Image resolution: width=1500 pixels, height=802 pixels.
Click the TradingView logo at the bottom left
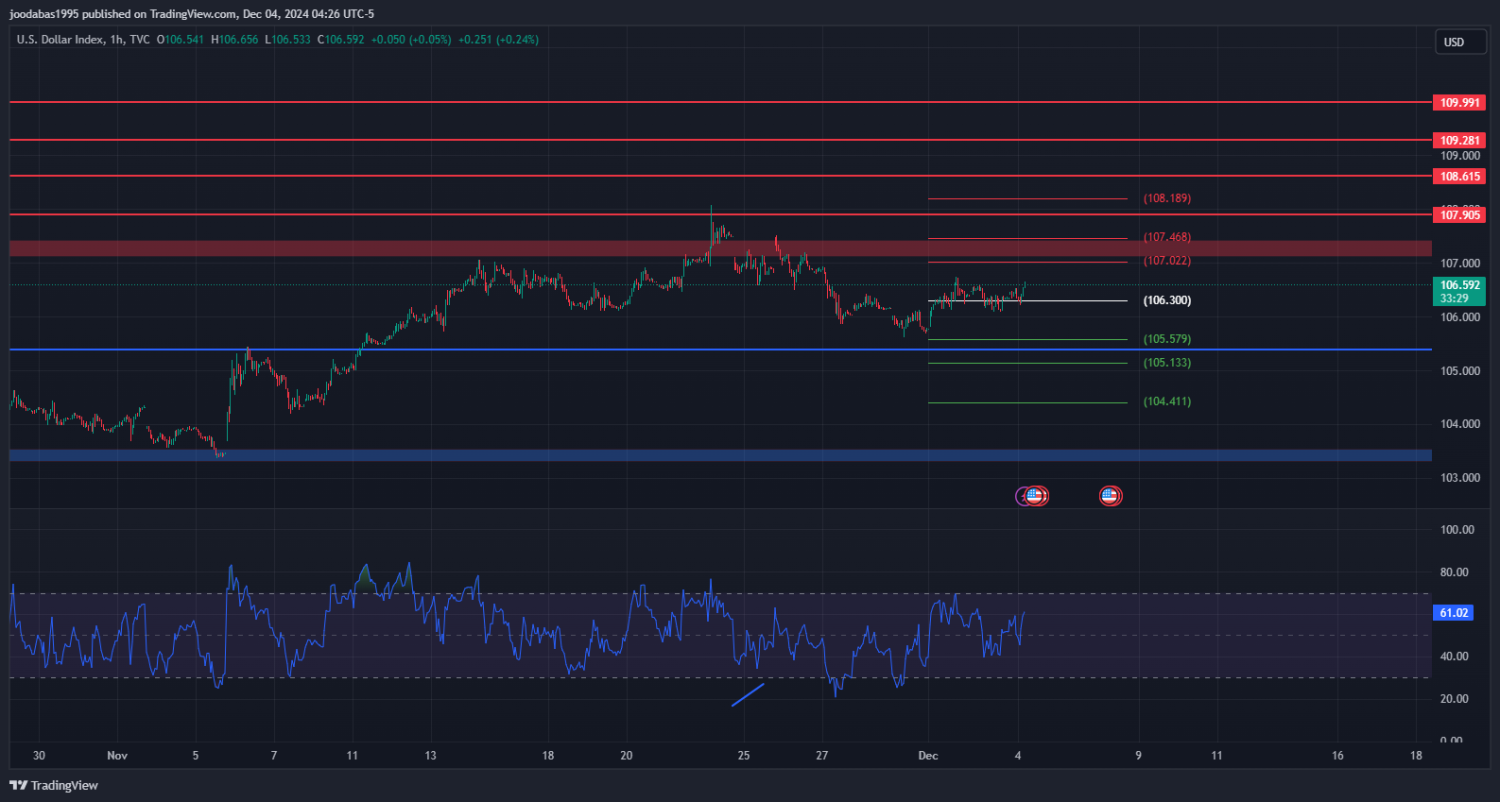(x=54, y=785)
